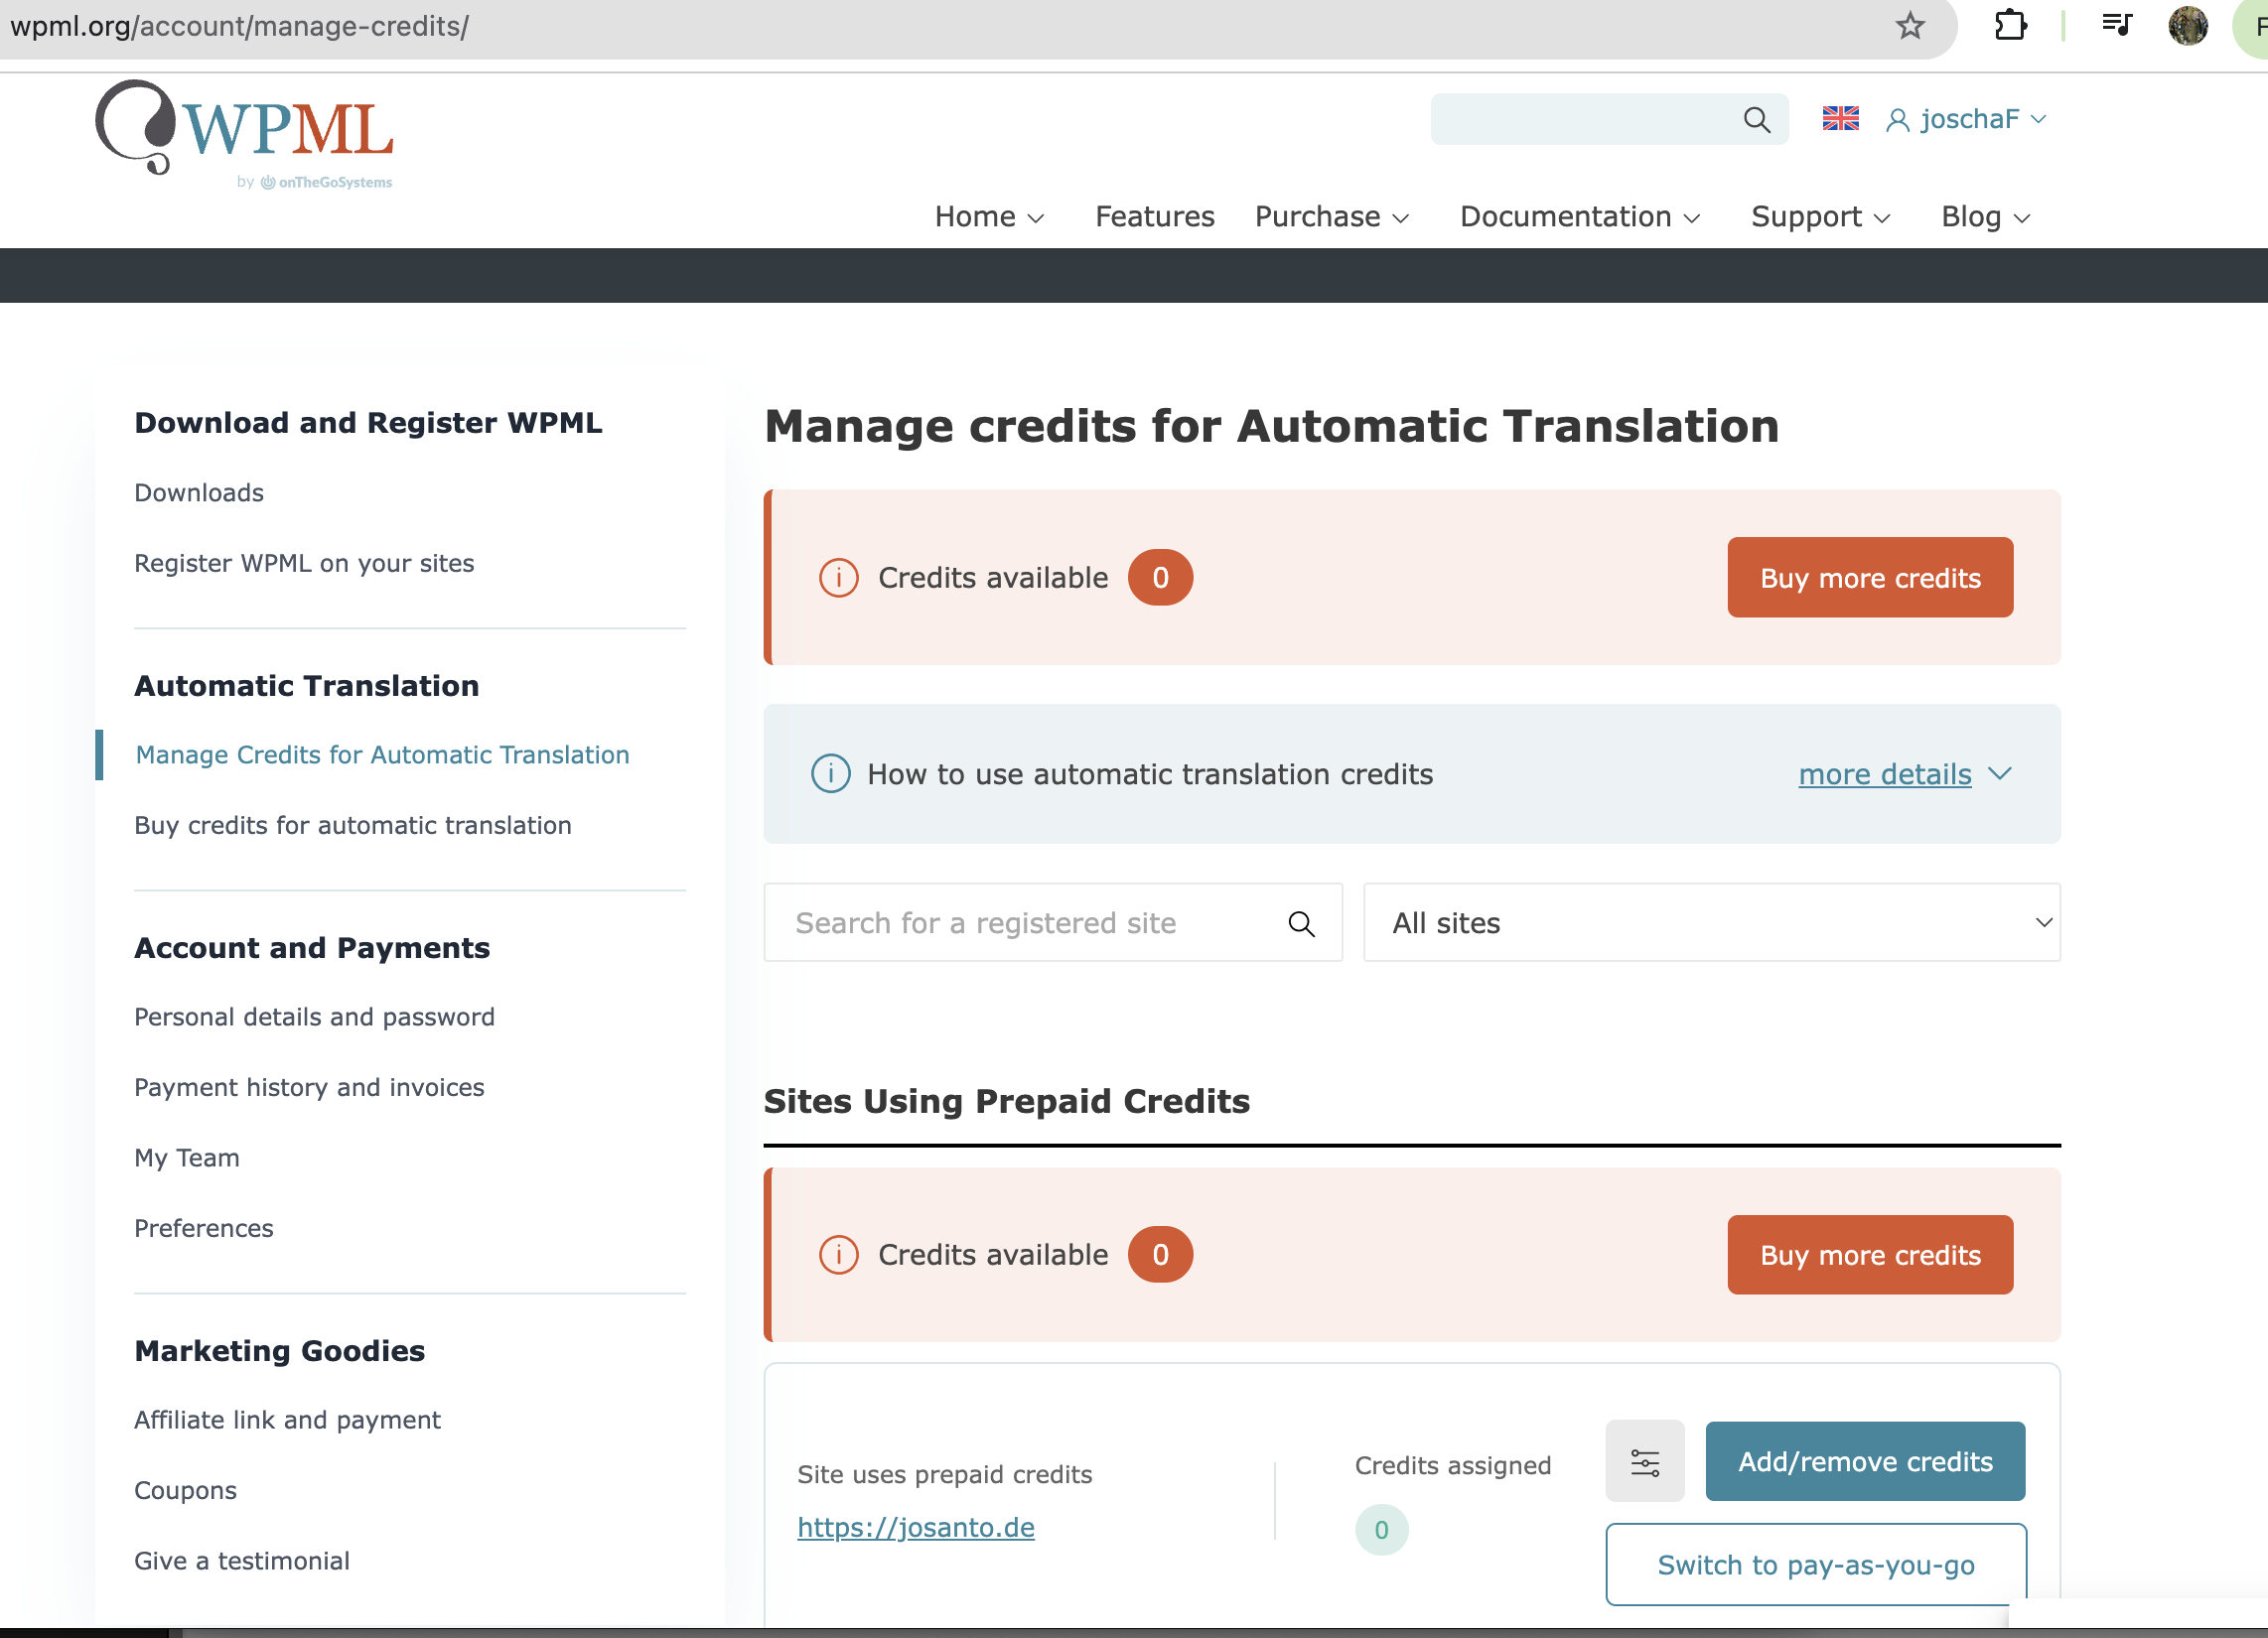Click Add/remove credits button
Image resolution: width=2268 pixels, height=1638 pixels.
click(1864, 1462)
